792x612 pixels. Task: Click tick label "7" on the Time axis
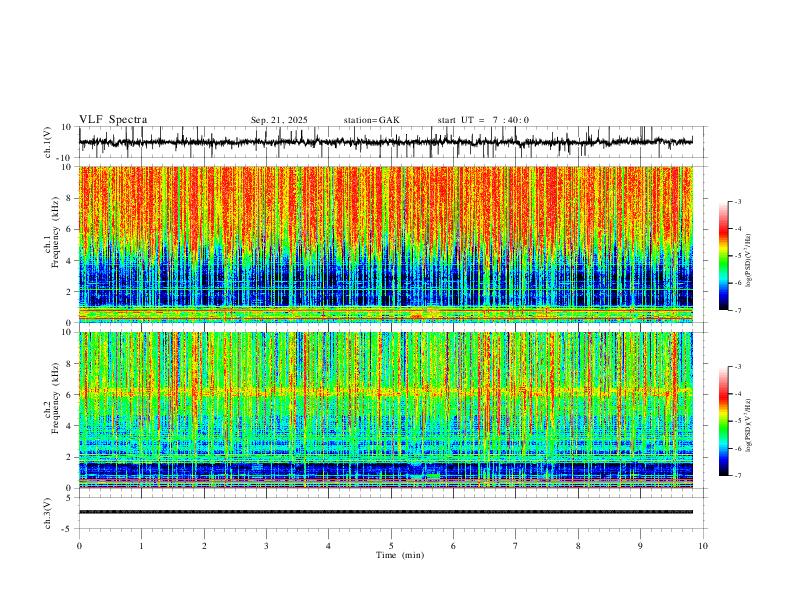[515, 546]
